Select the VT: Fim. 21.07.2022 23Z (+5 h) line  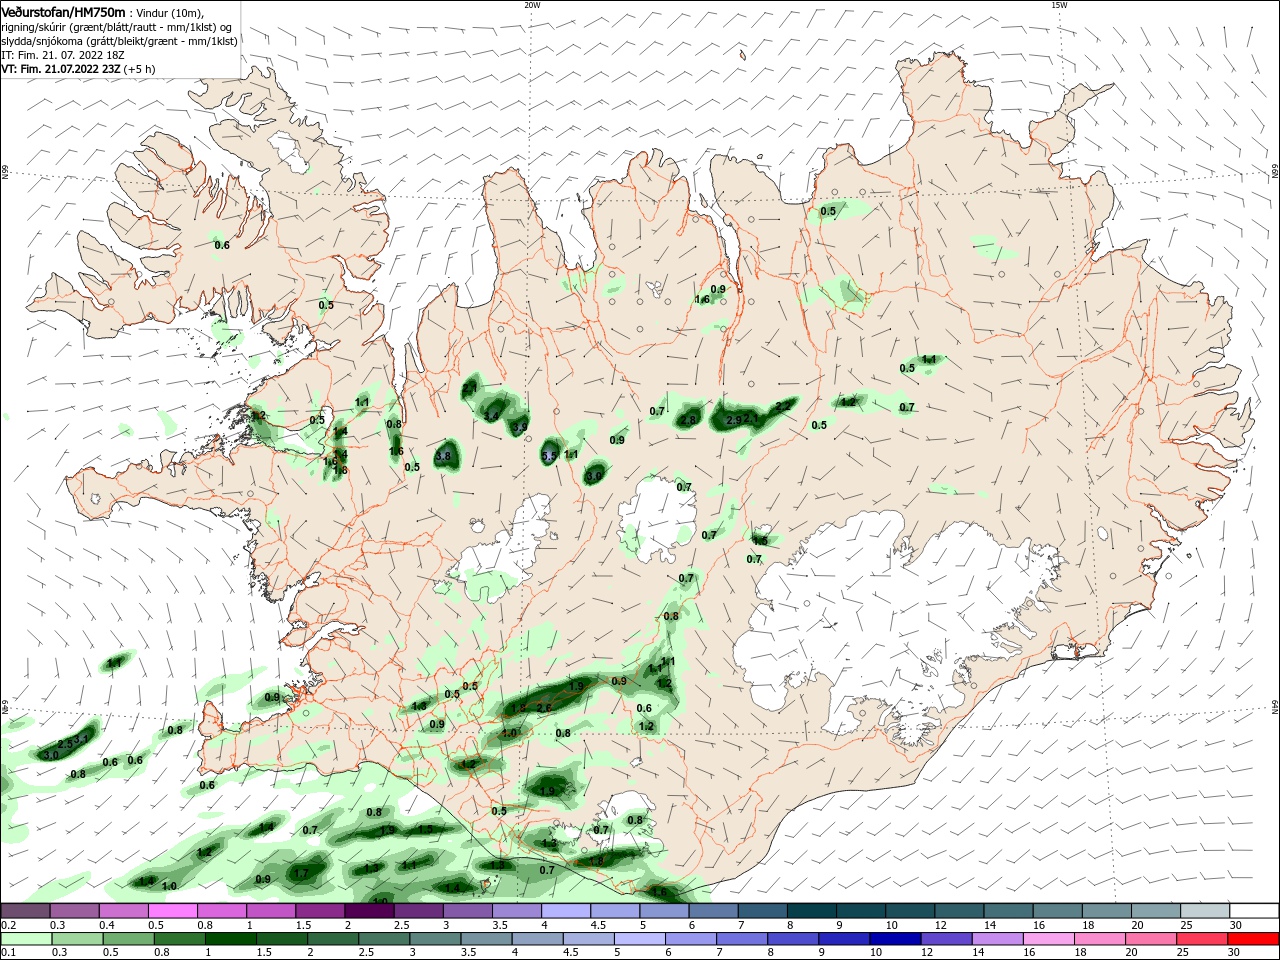click(x=78, y=69)
